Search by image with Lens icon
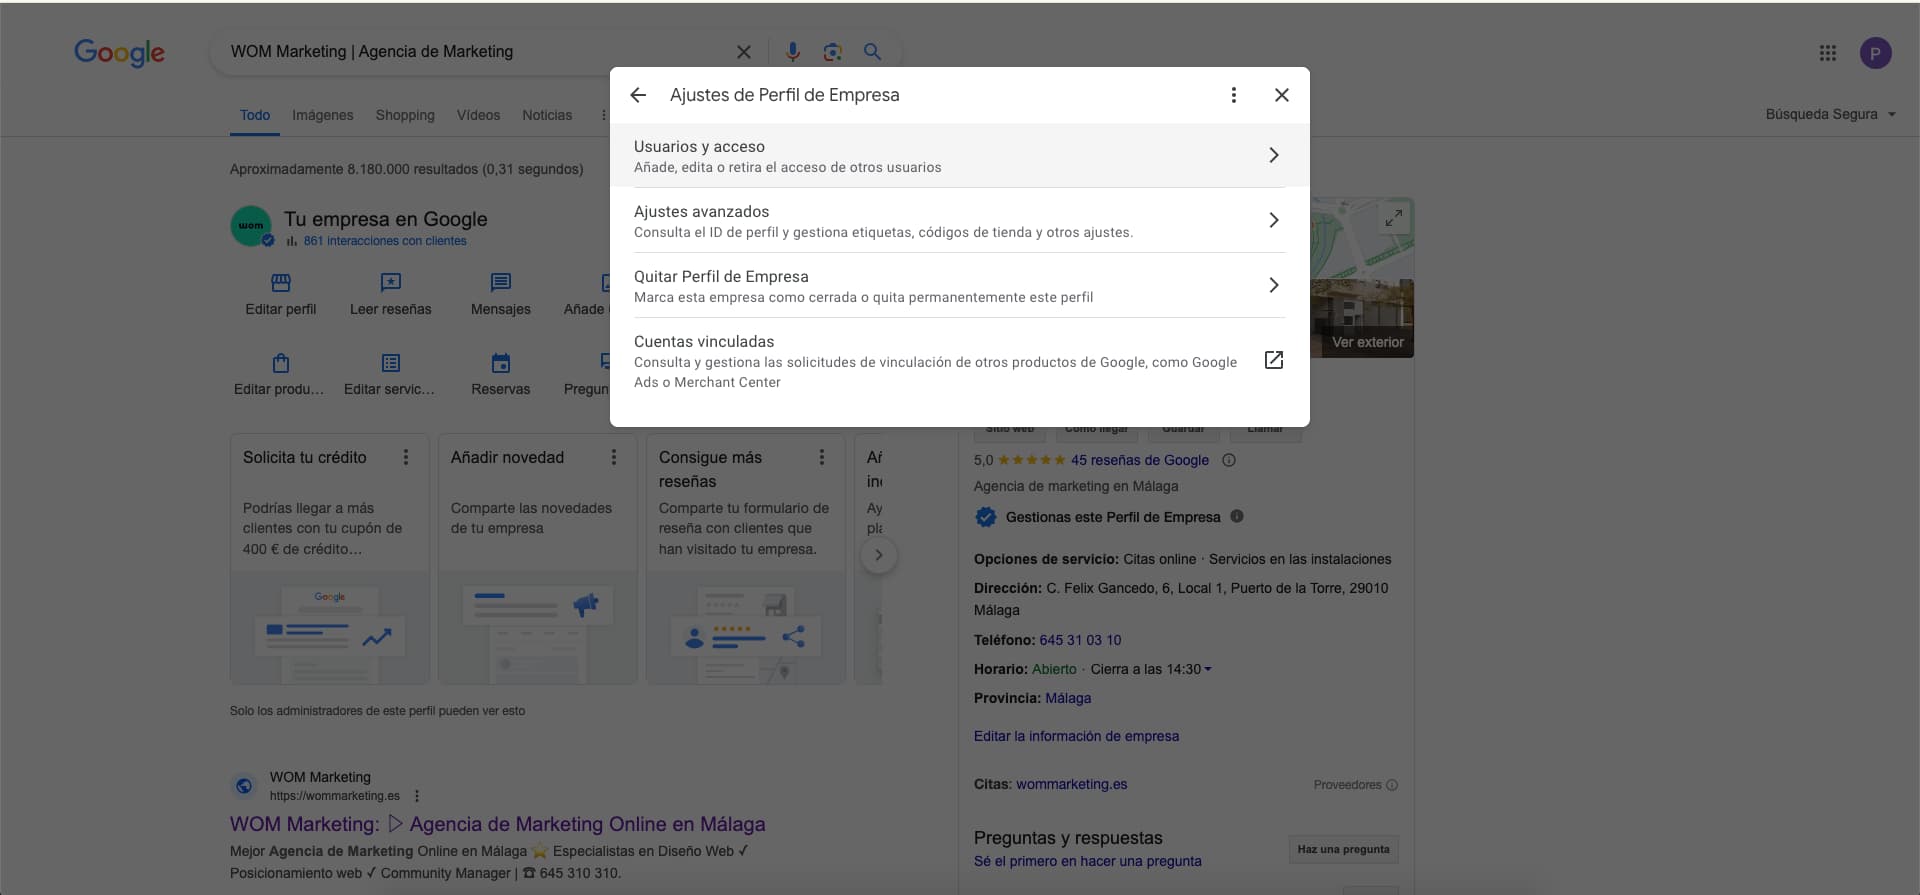1920x895 pixels. (x=832, y=52)
